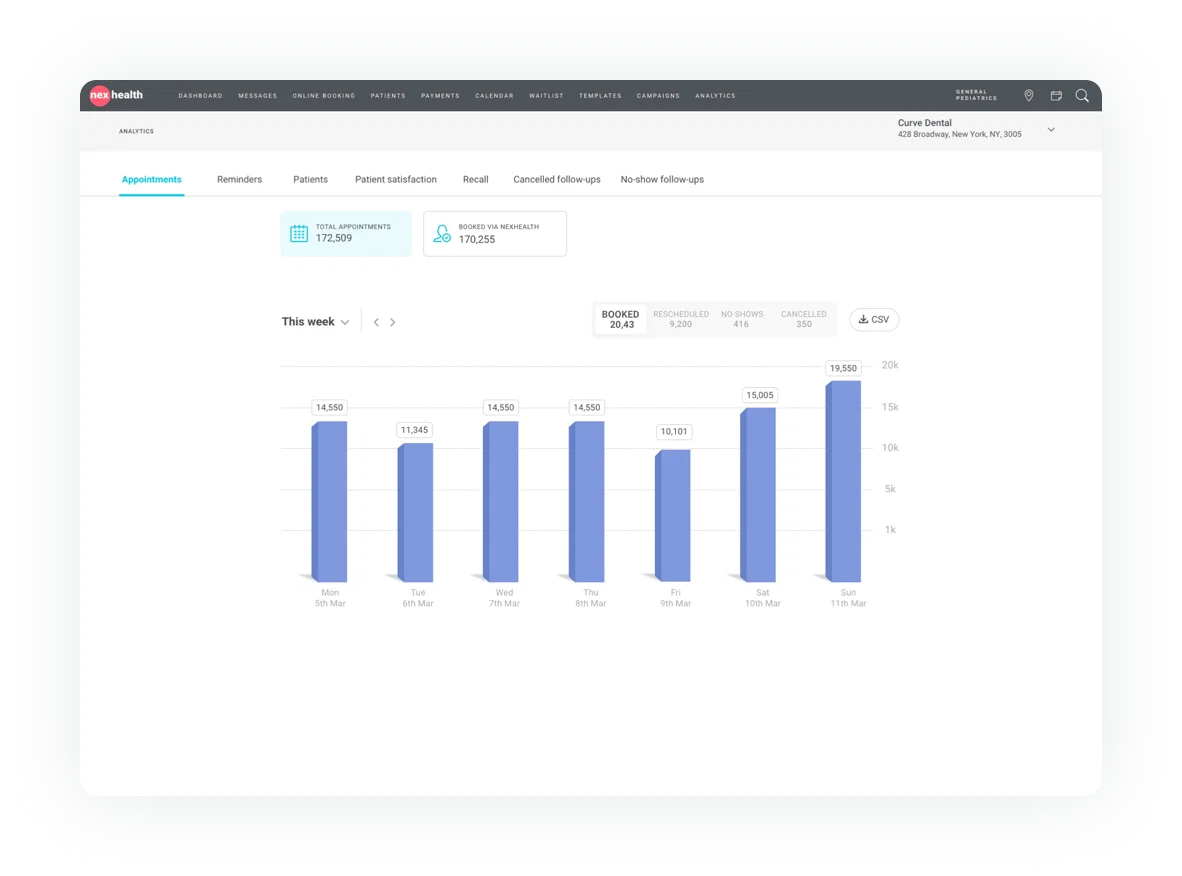Select the Booked via NexHealth card
Viewport: 1182px width, 876px height.
(495, 233)
